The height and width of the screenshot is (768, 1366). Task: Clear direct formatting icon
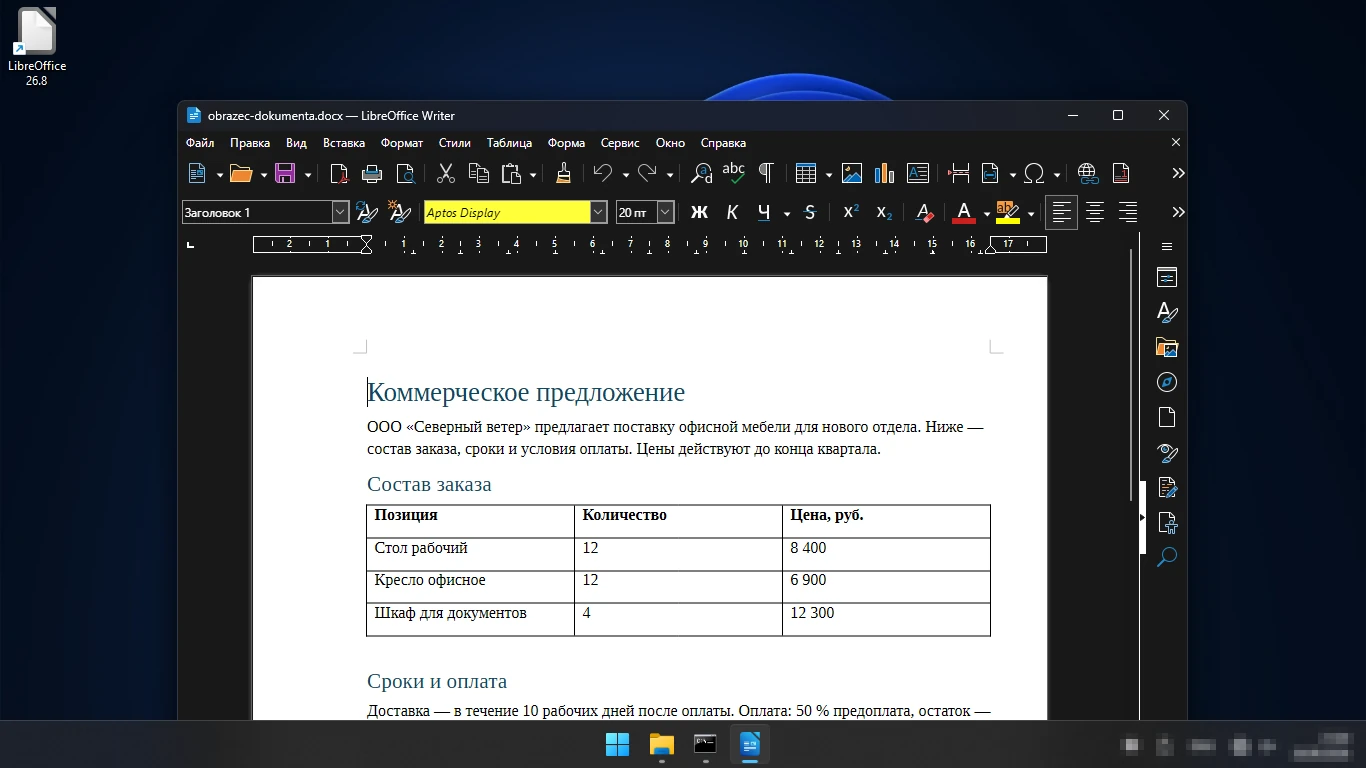click(925, 212)
